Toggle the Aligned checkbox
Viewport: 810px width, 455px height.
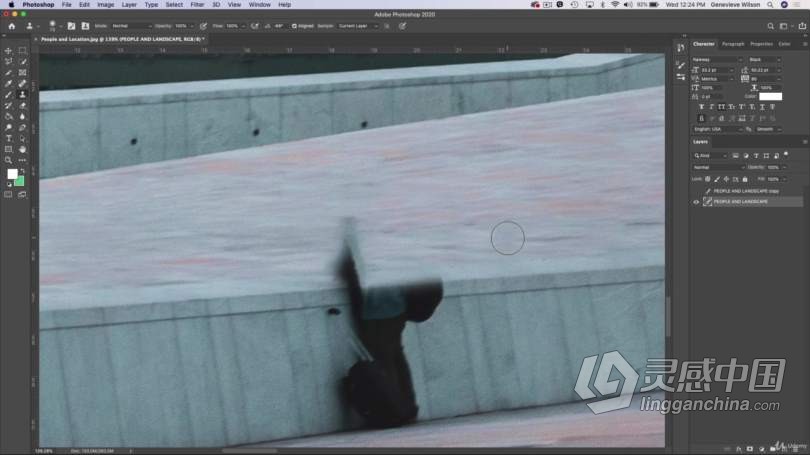point(294,26)
